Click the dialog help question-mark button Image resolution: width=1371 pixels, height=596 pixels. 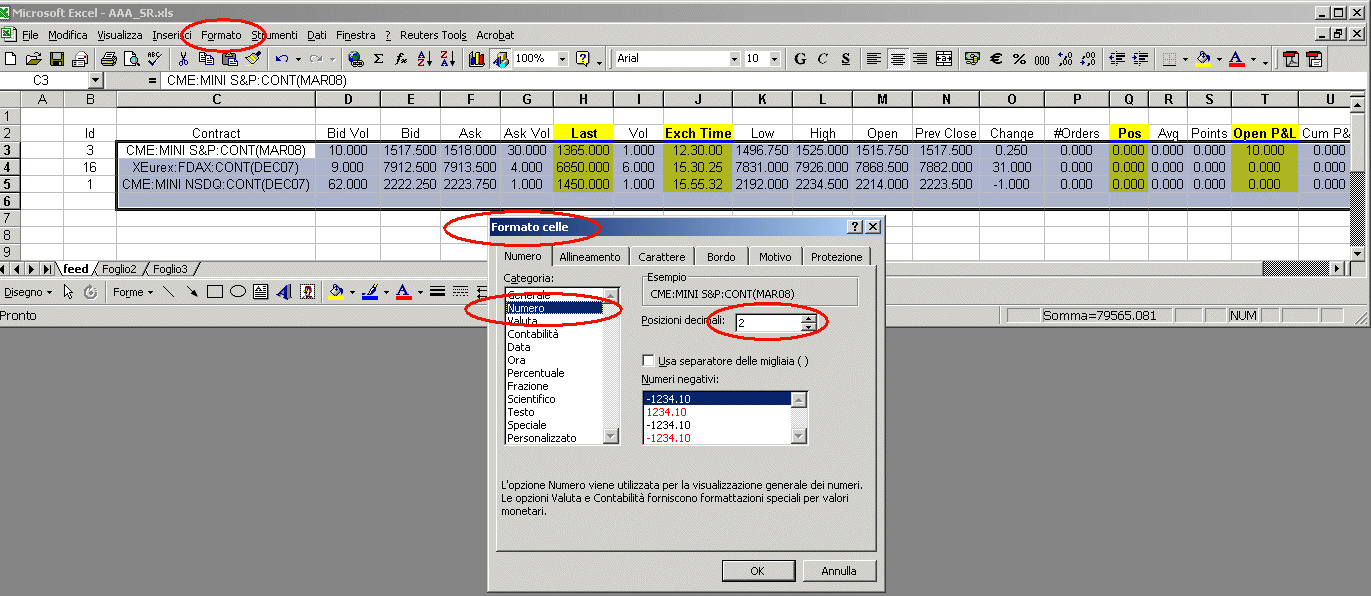pos(855,227)
